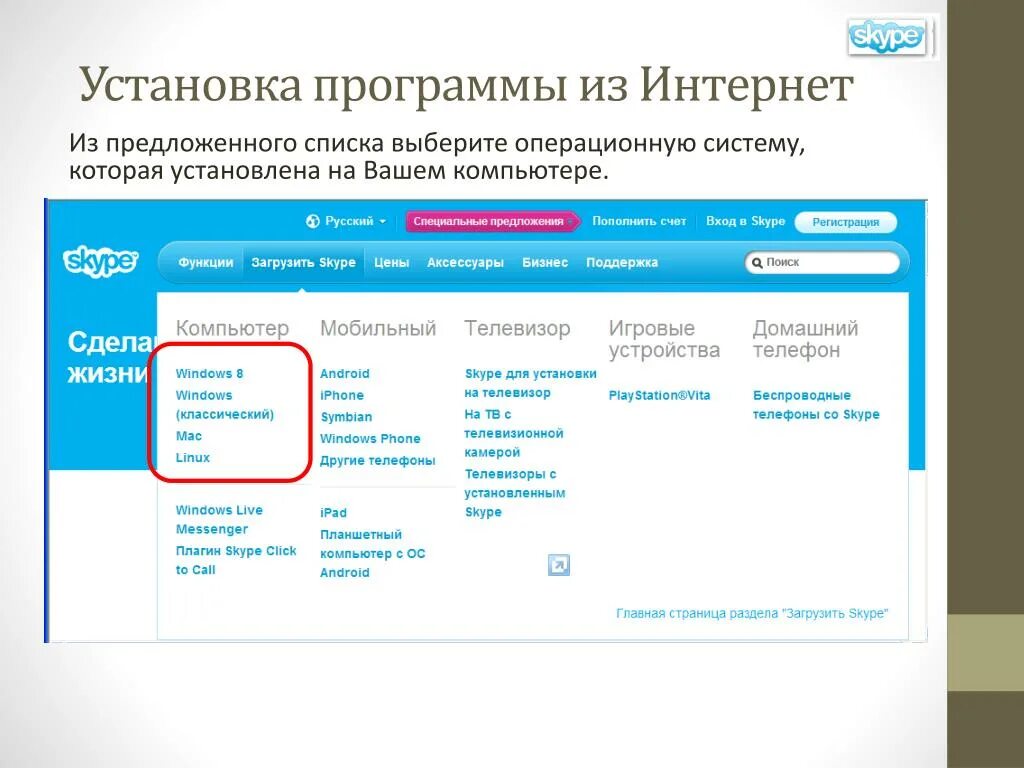Open Skype для установки на телевизор link
The image size is (1024, 768).
pos(530,383)
